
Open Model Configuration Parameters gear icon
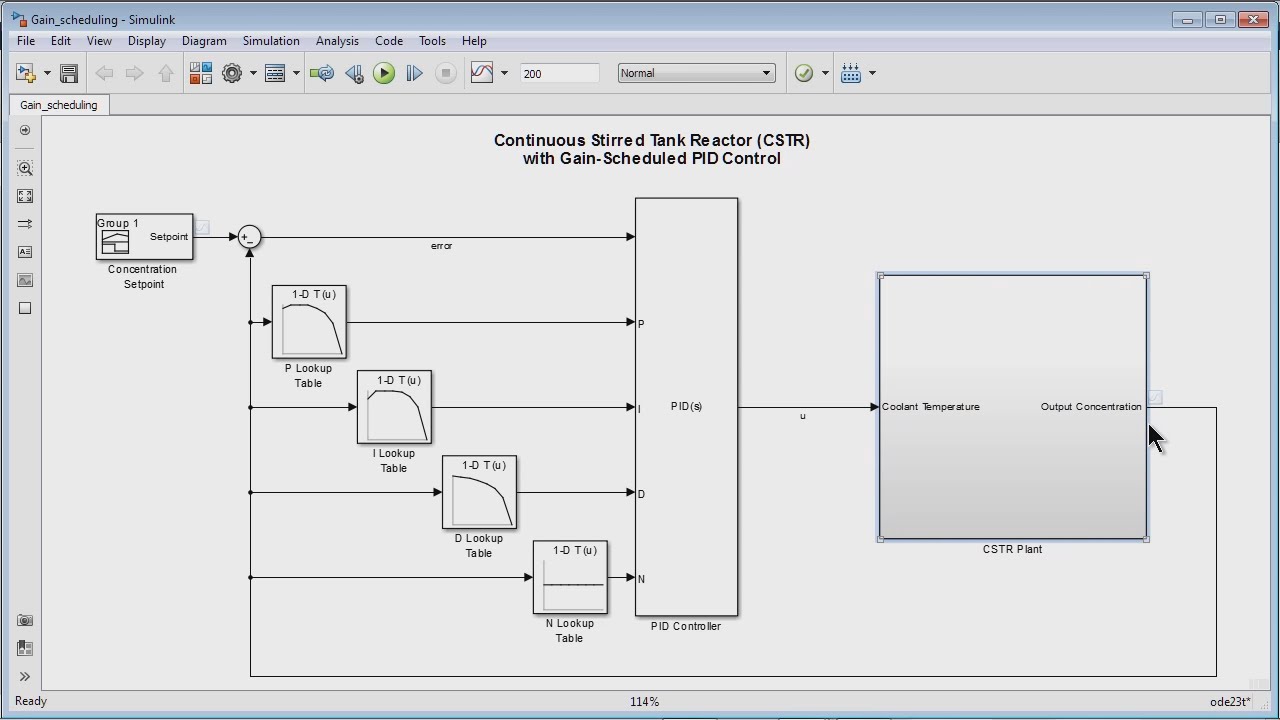pos(232,73)
